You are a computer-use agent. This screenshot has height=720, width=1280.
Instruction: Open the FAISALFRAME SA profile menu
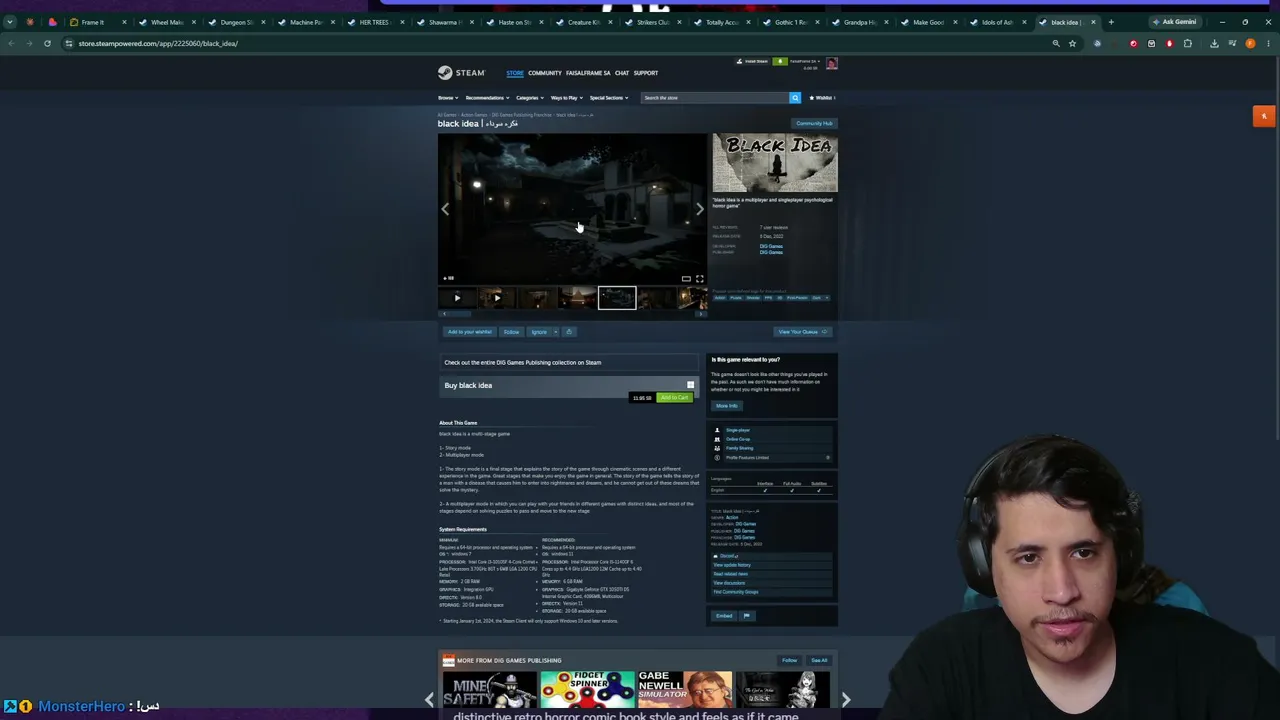588,73
